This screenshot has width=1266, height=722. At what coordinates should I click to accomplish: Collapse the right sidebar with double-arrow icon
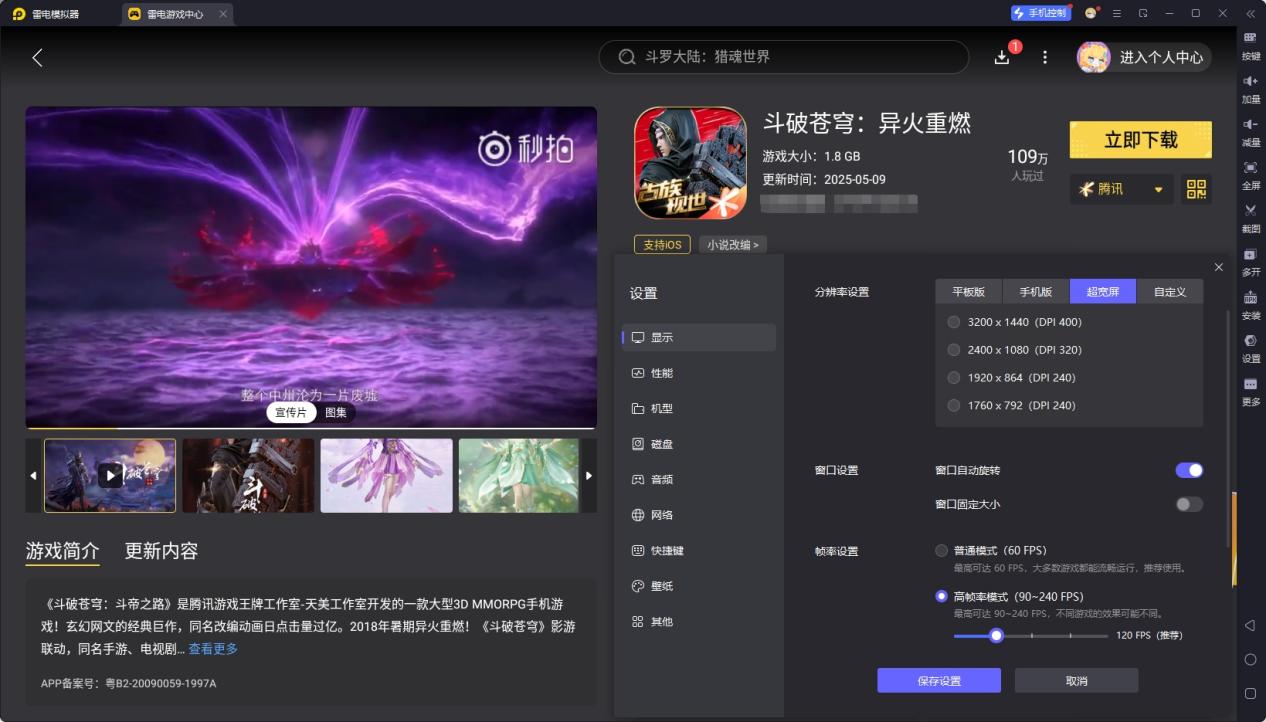coord(1250,13)
